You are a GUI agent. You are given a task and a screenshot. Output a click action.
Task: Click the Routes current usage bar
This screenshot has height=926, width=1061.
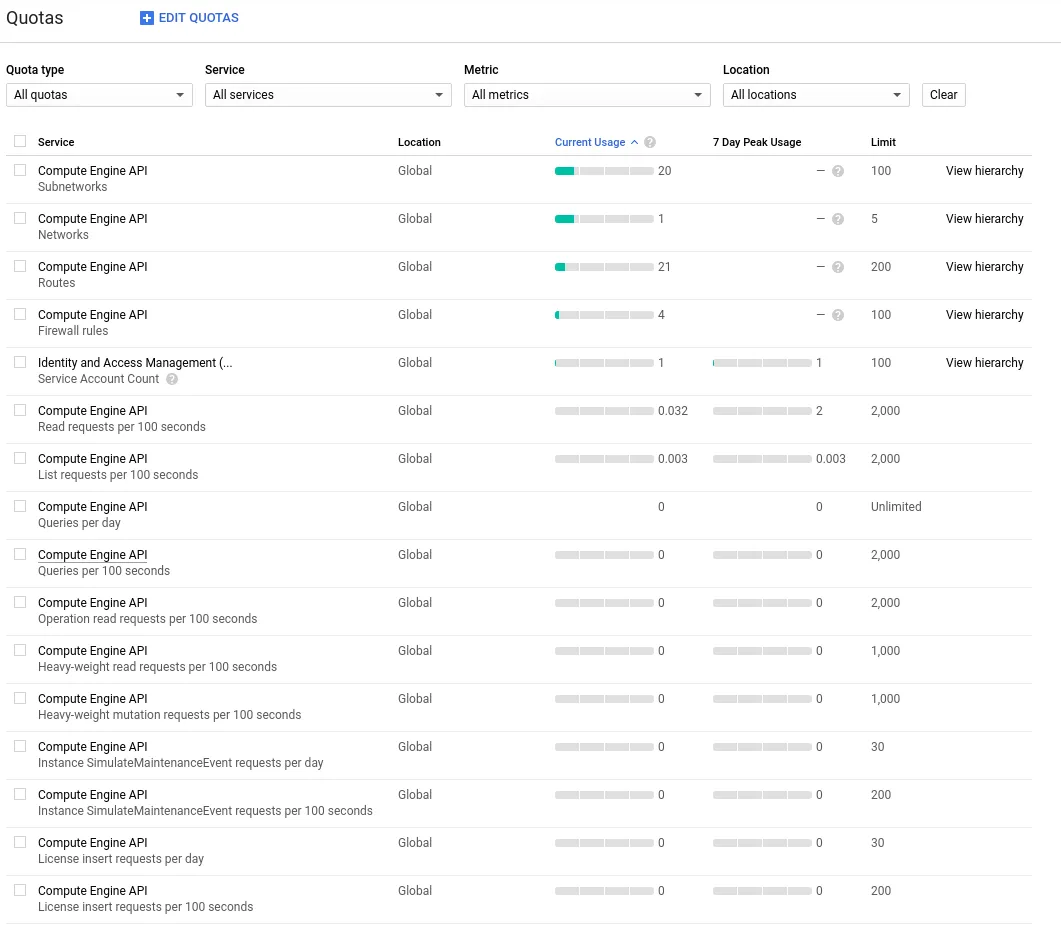[604, 267]
